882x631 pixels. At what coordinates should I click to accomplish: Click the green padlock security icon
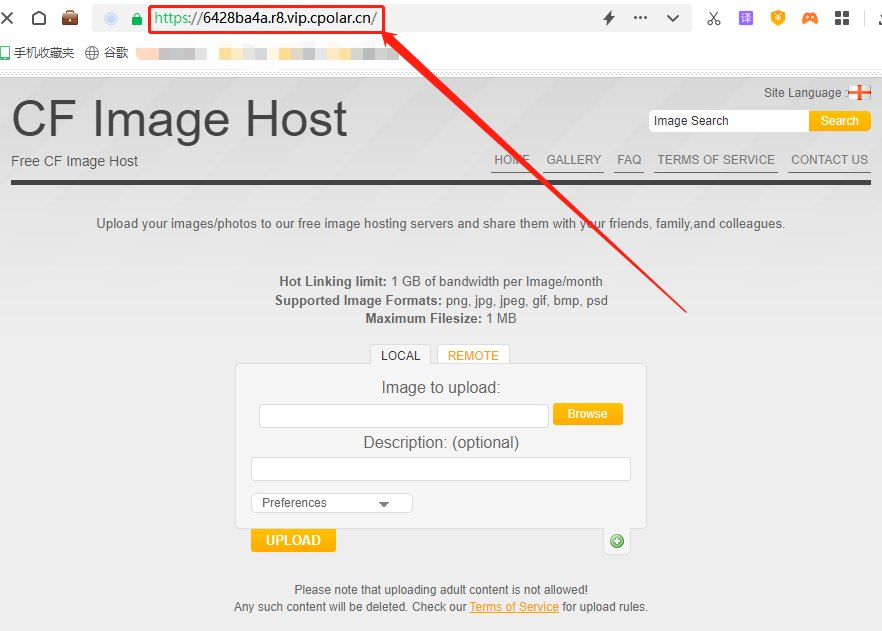[137, 19]
